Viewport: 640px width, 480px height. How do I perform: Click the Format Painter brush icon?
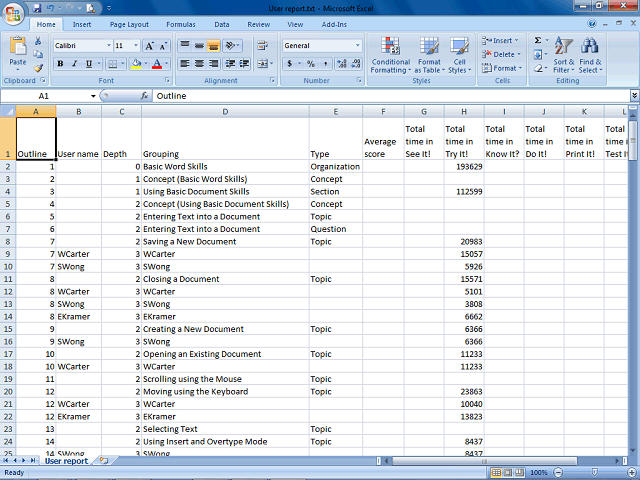[38, 68]
